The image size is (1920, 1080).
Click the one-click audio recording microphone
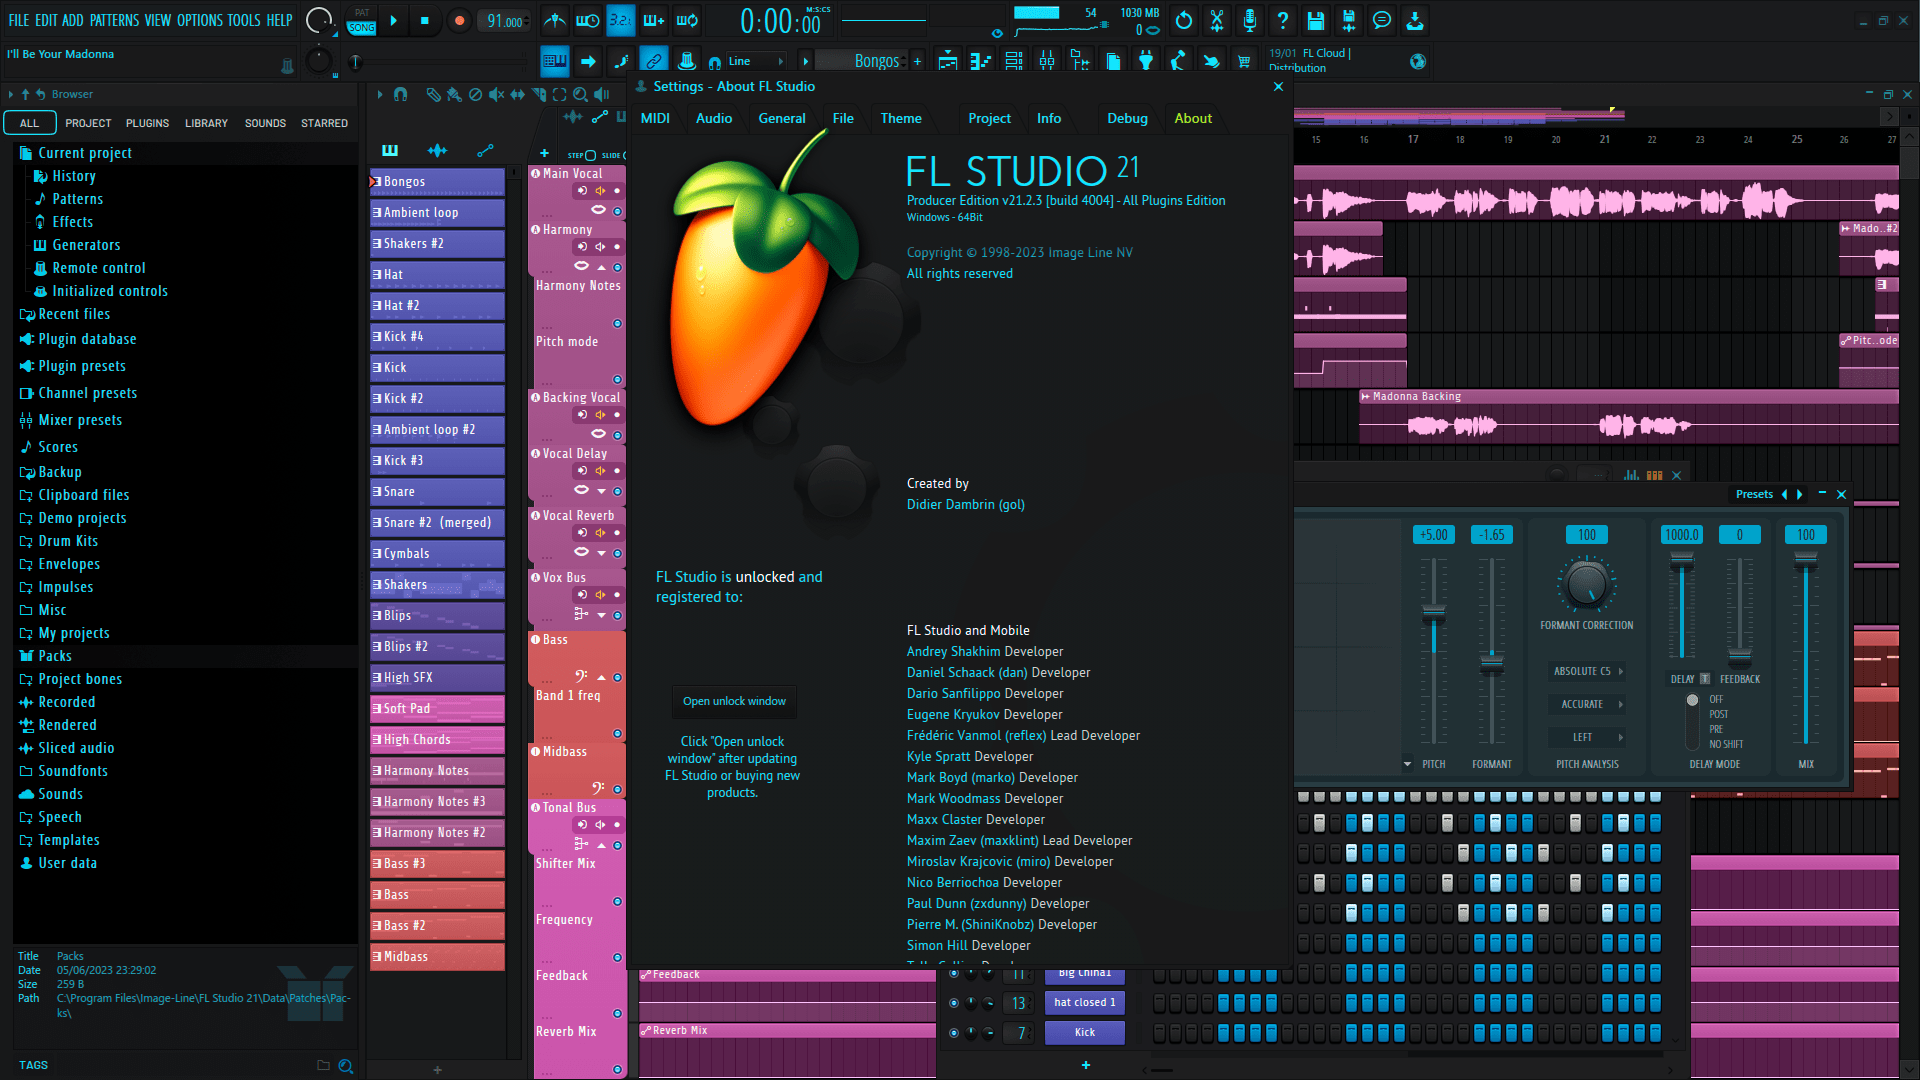point(1250,21)
